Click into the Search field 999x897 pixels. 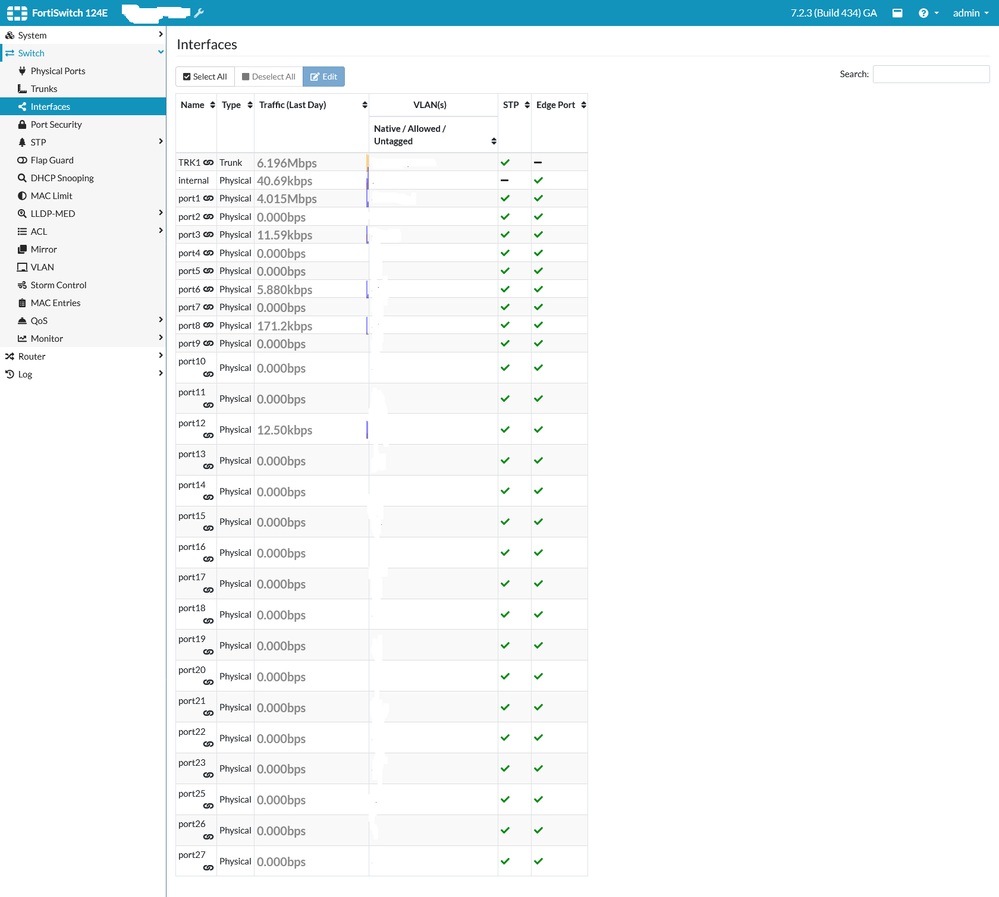point(930,74)
